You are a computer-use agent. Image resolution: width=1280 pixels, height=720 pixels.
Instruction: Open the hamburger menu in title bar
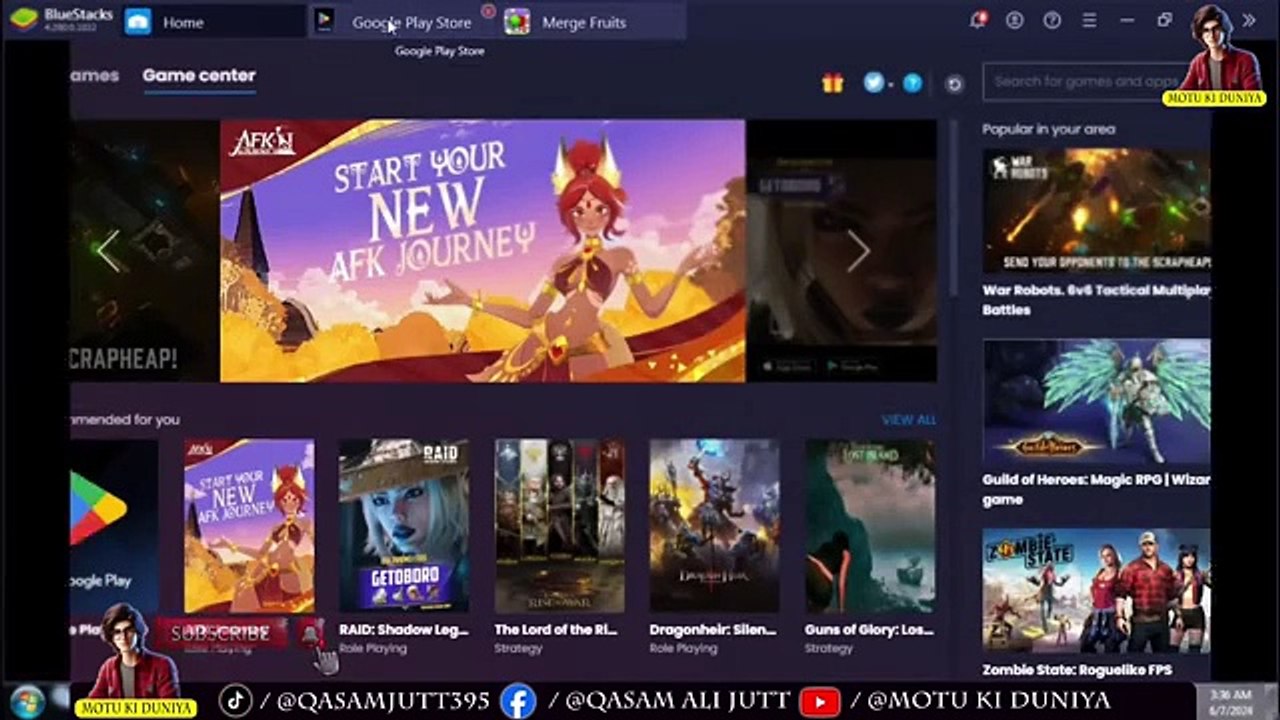[x=1089, y=20]
